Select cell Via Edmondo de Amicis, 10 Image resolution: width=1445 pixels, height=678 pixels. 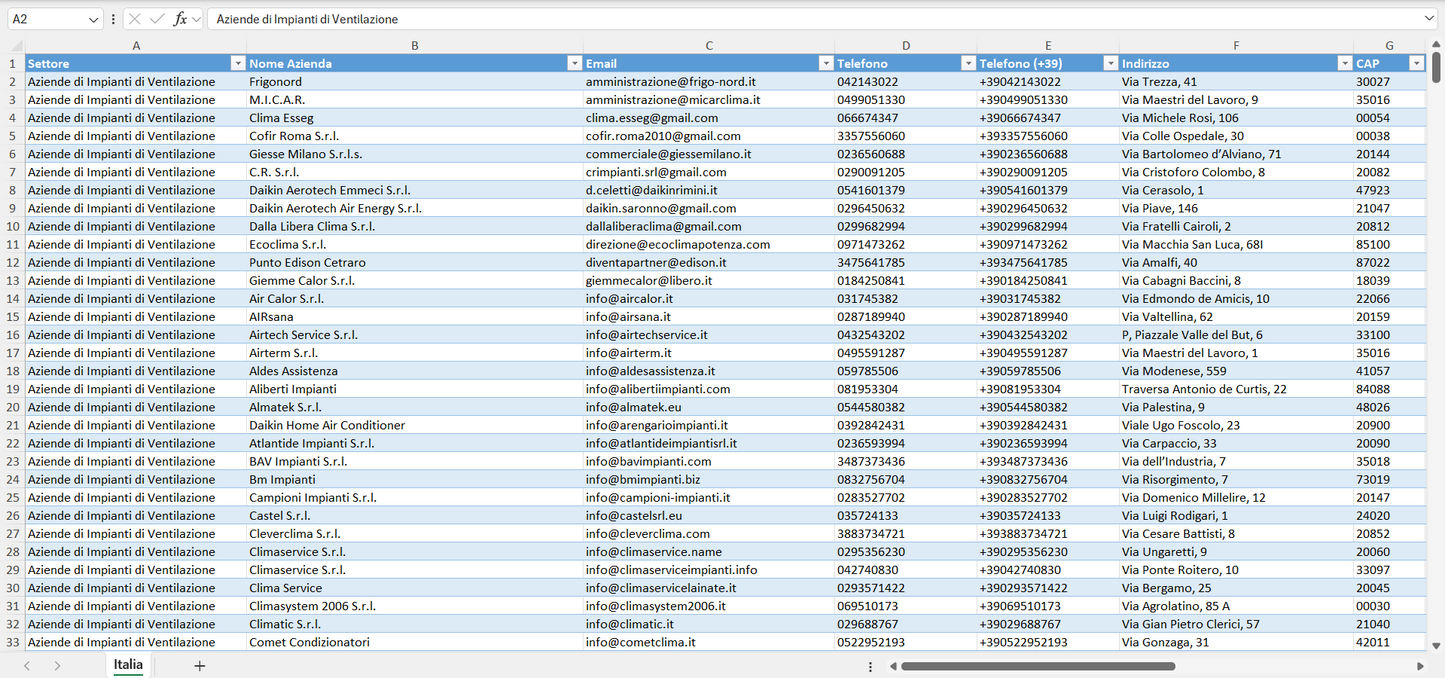(1236, 298)
